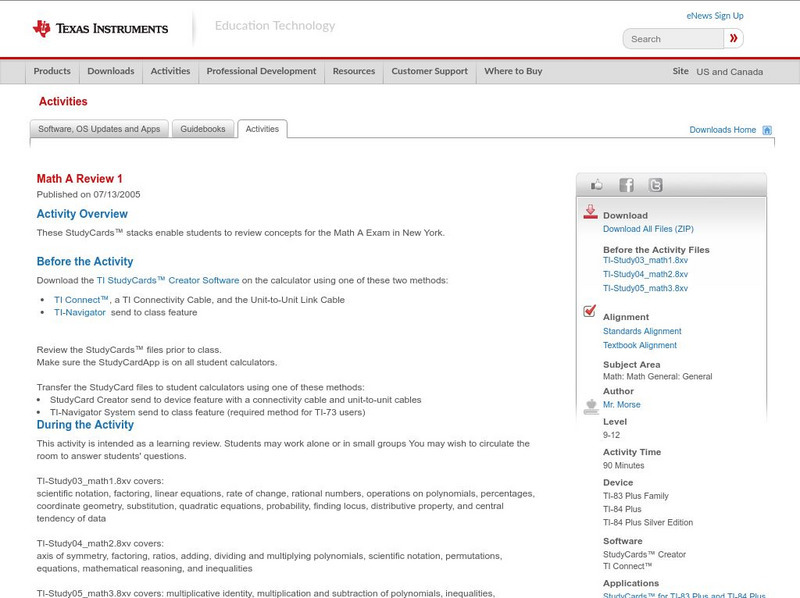Share the activity on Twitter
Viewport: 800px width, 598px height.
click(655, 185)
